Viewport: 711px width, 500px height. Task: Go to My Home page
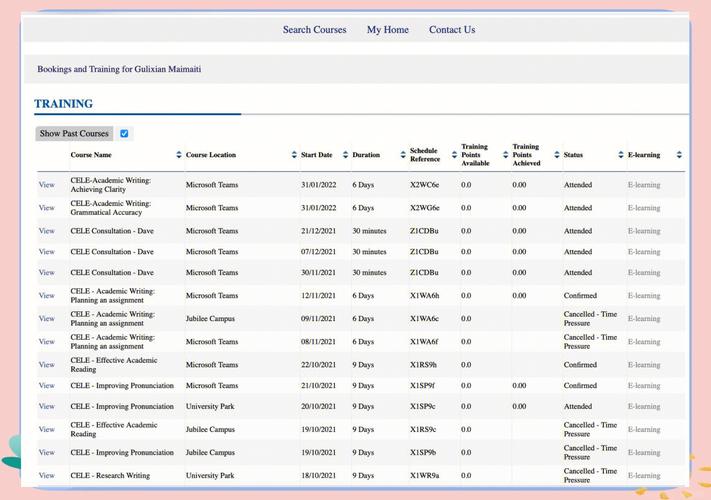pyautogui.click(x=387, y=30)
